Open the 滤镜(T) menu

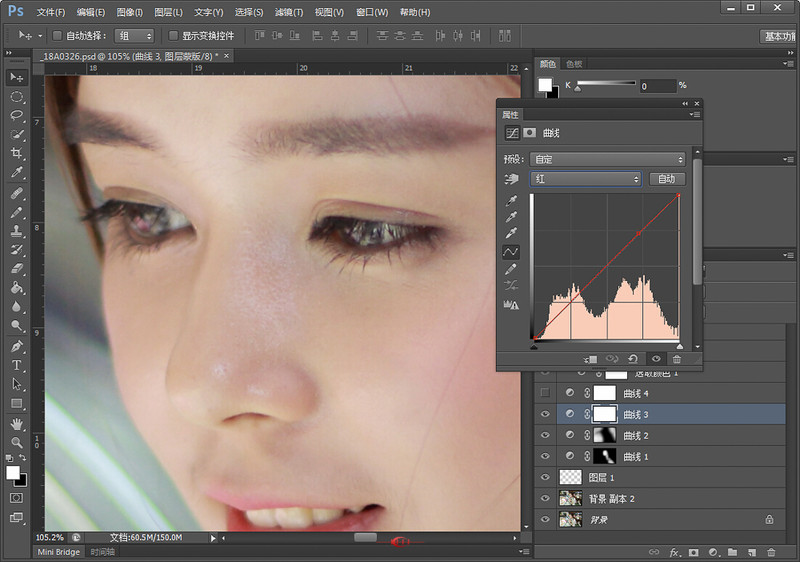click(289, 12)
